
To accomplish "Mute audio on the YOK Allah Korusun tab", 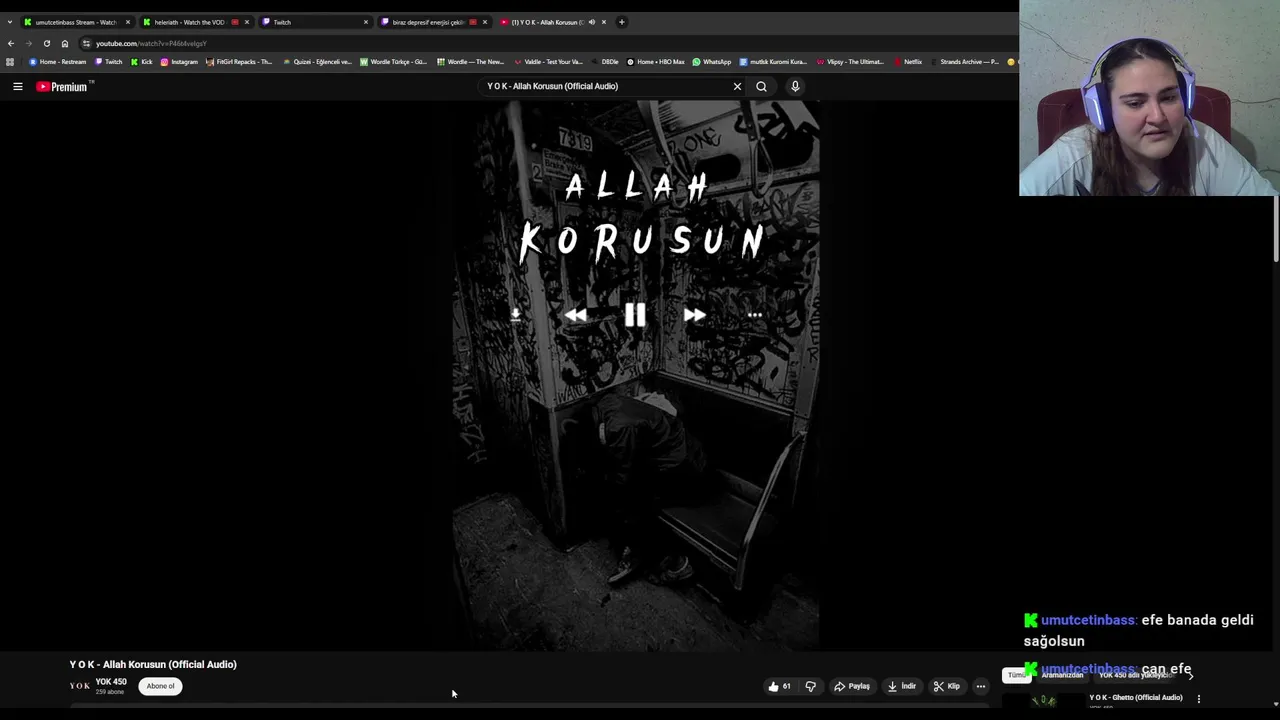I will 591,22.
